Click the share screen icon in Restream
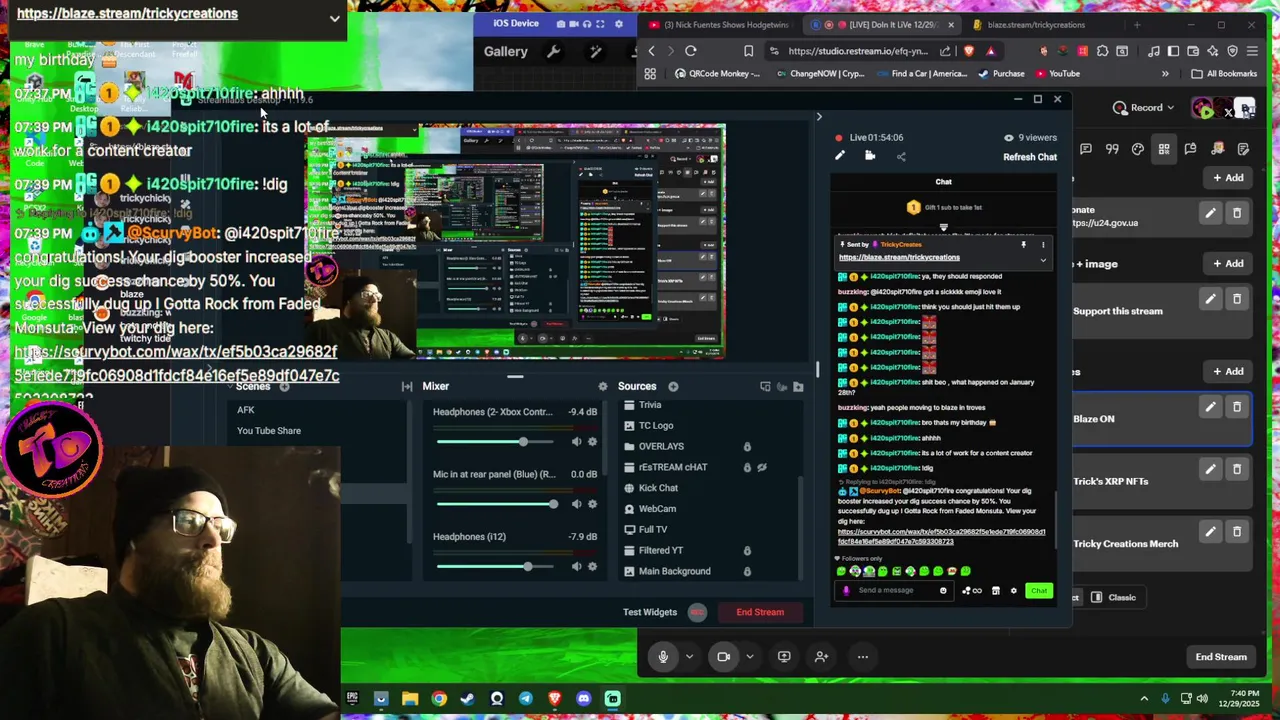Image resolution: width=1280 pixels, height=720 pixels. click(784, 657)
